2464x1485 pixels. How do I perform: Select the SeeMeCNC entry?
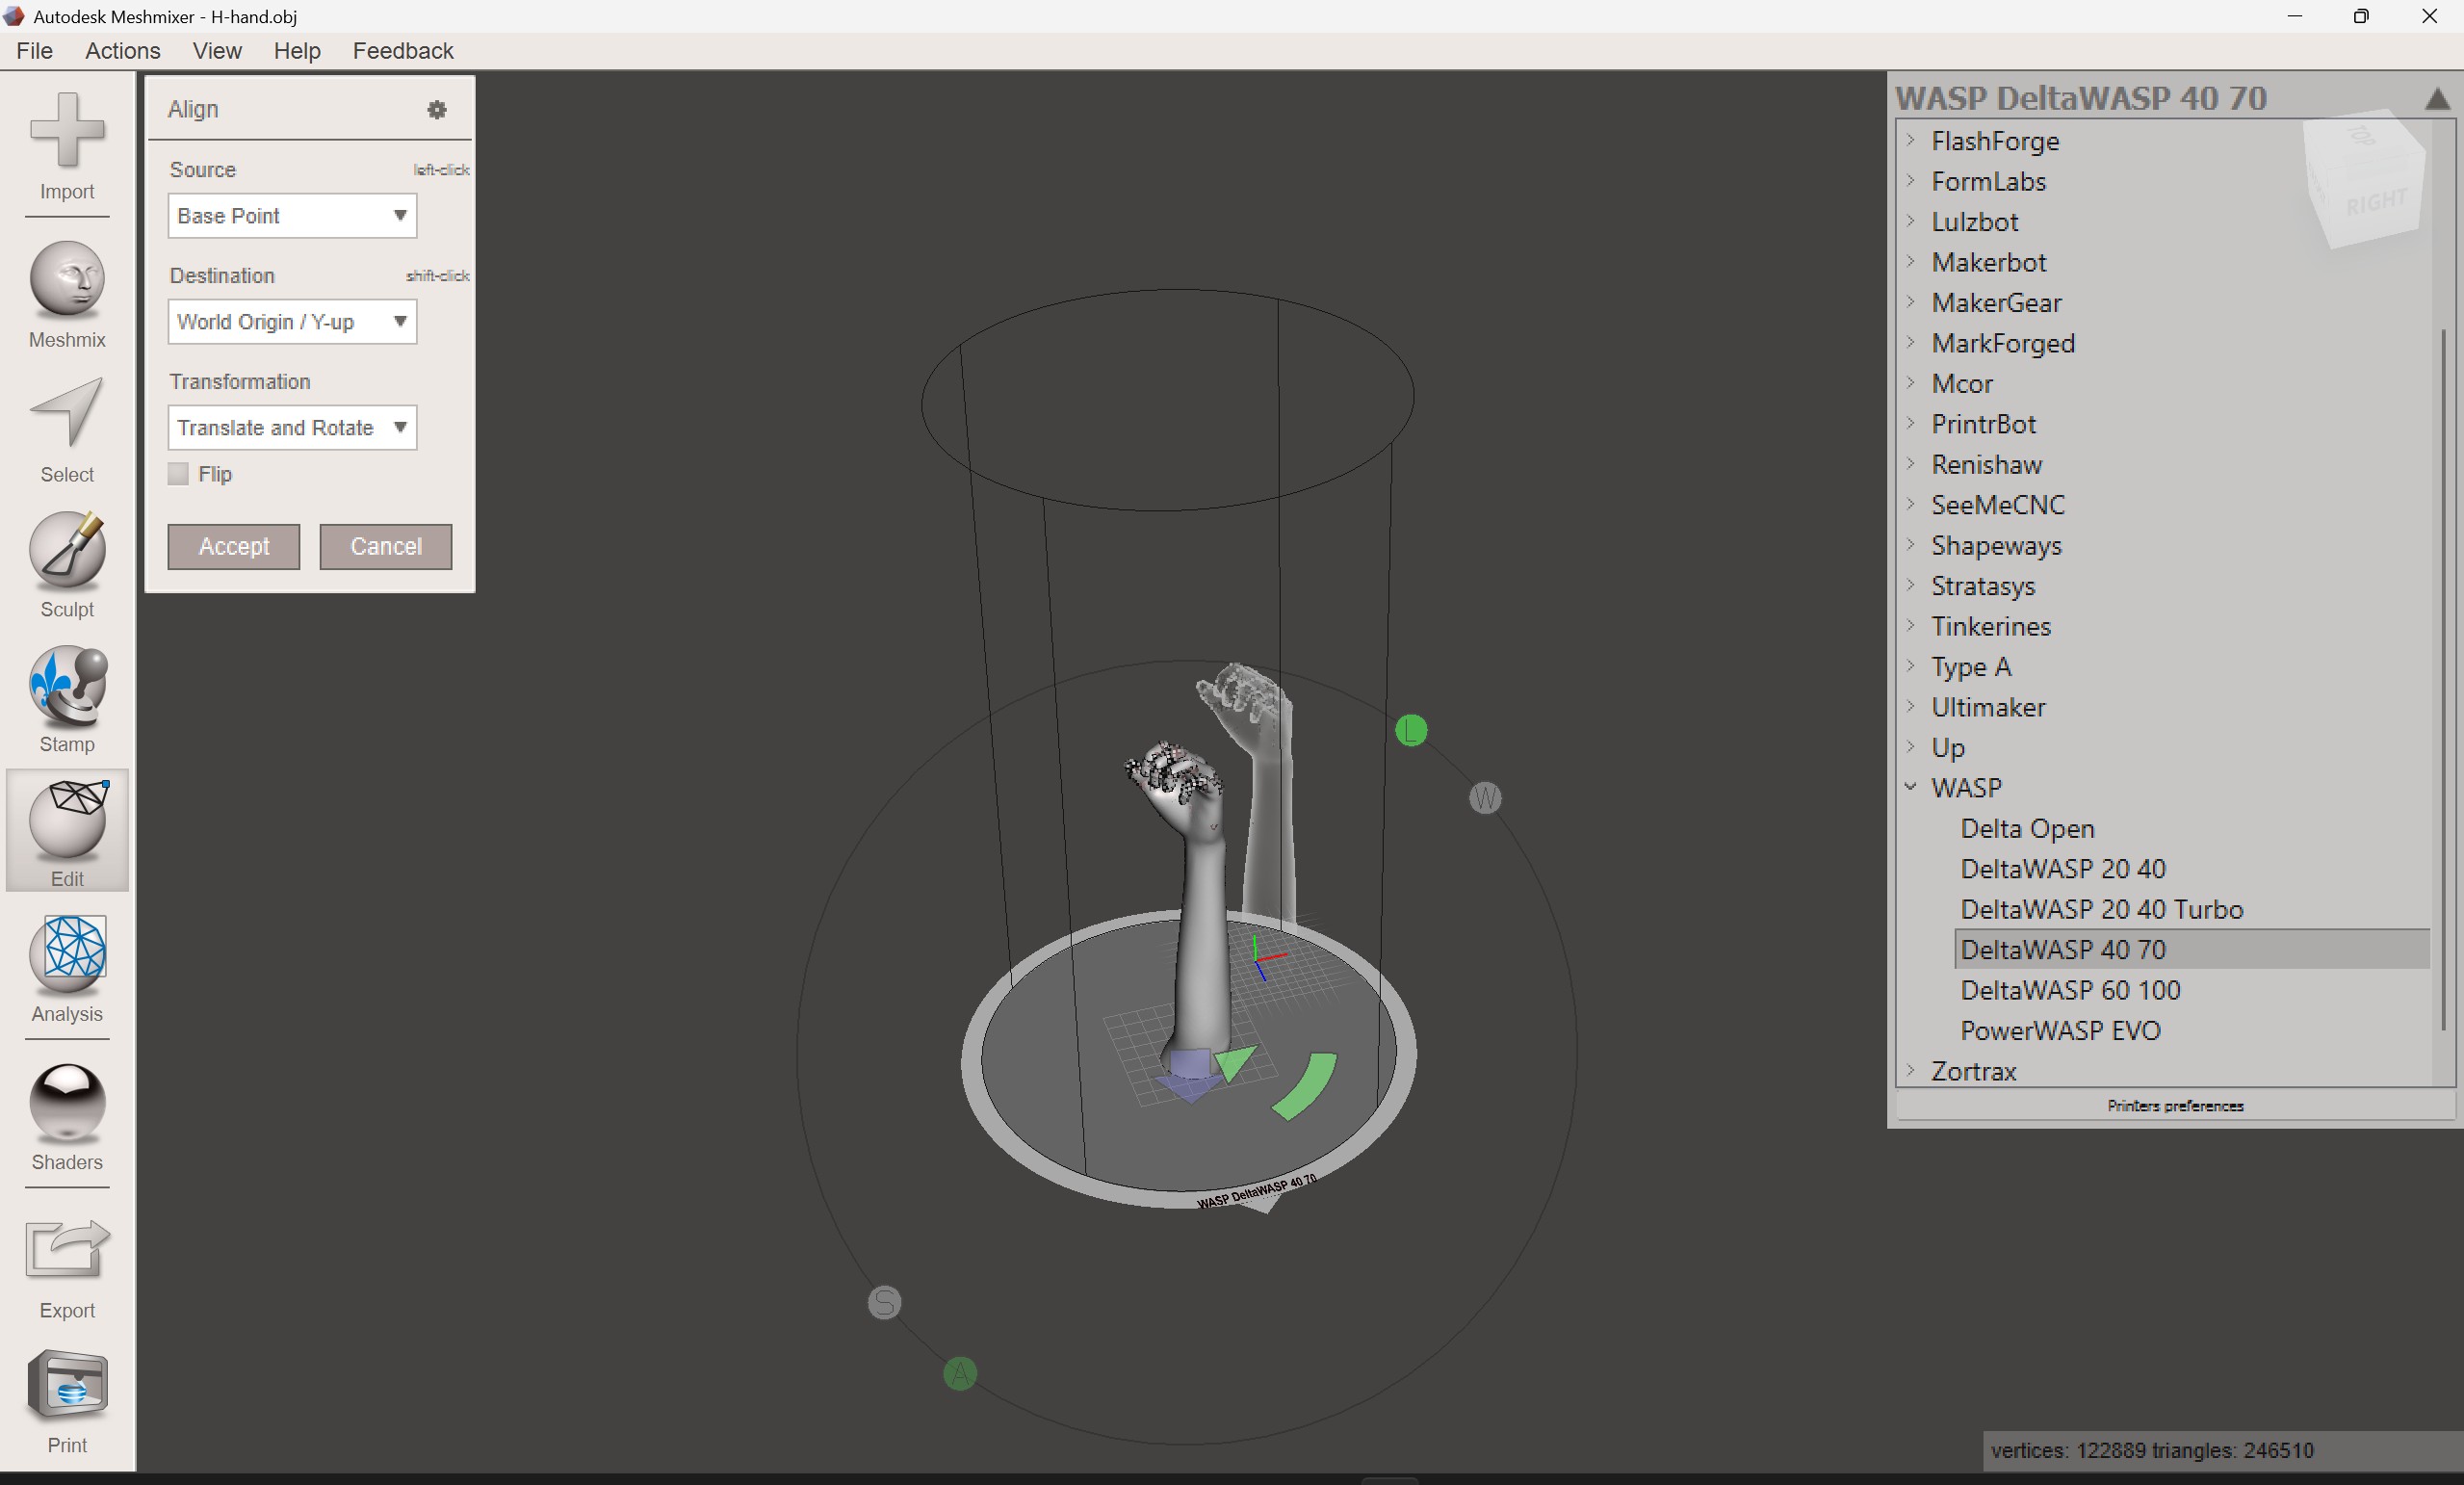click(1997, 505)
